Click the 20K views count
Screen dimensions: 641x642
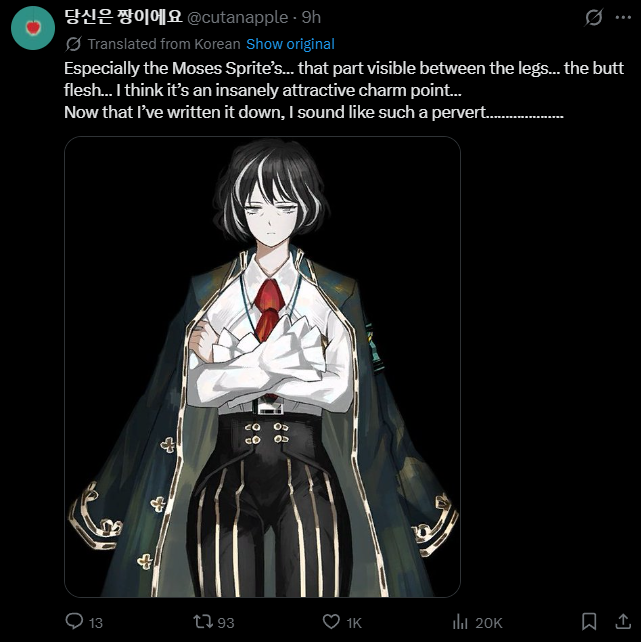click(x=489, y=623)
